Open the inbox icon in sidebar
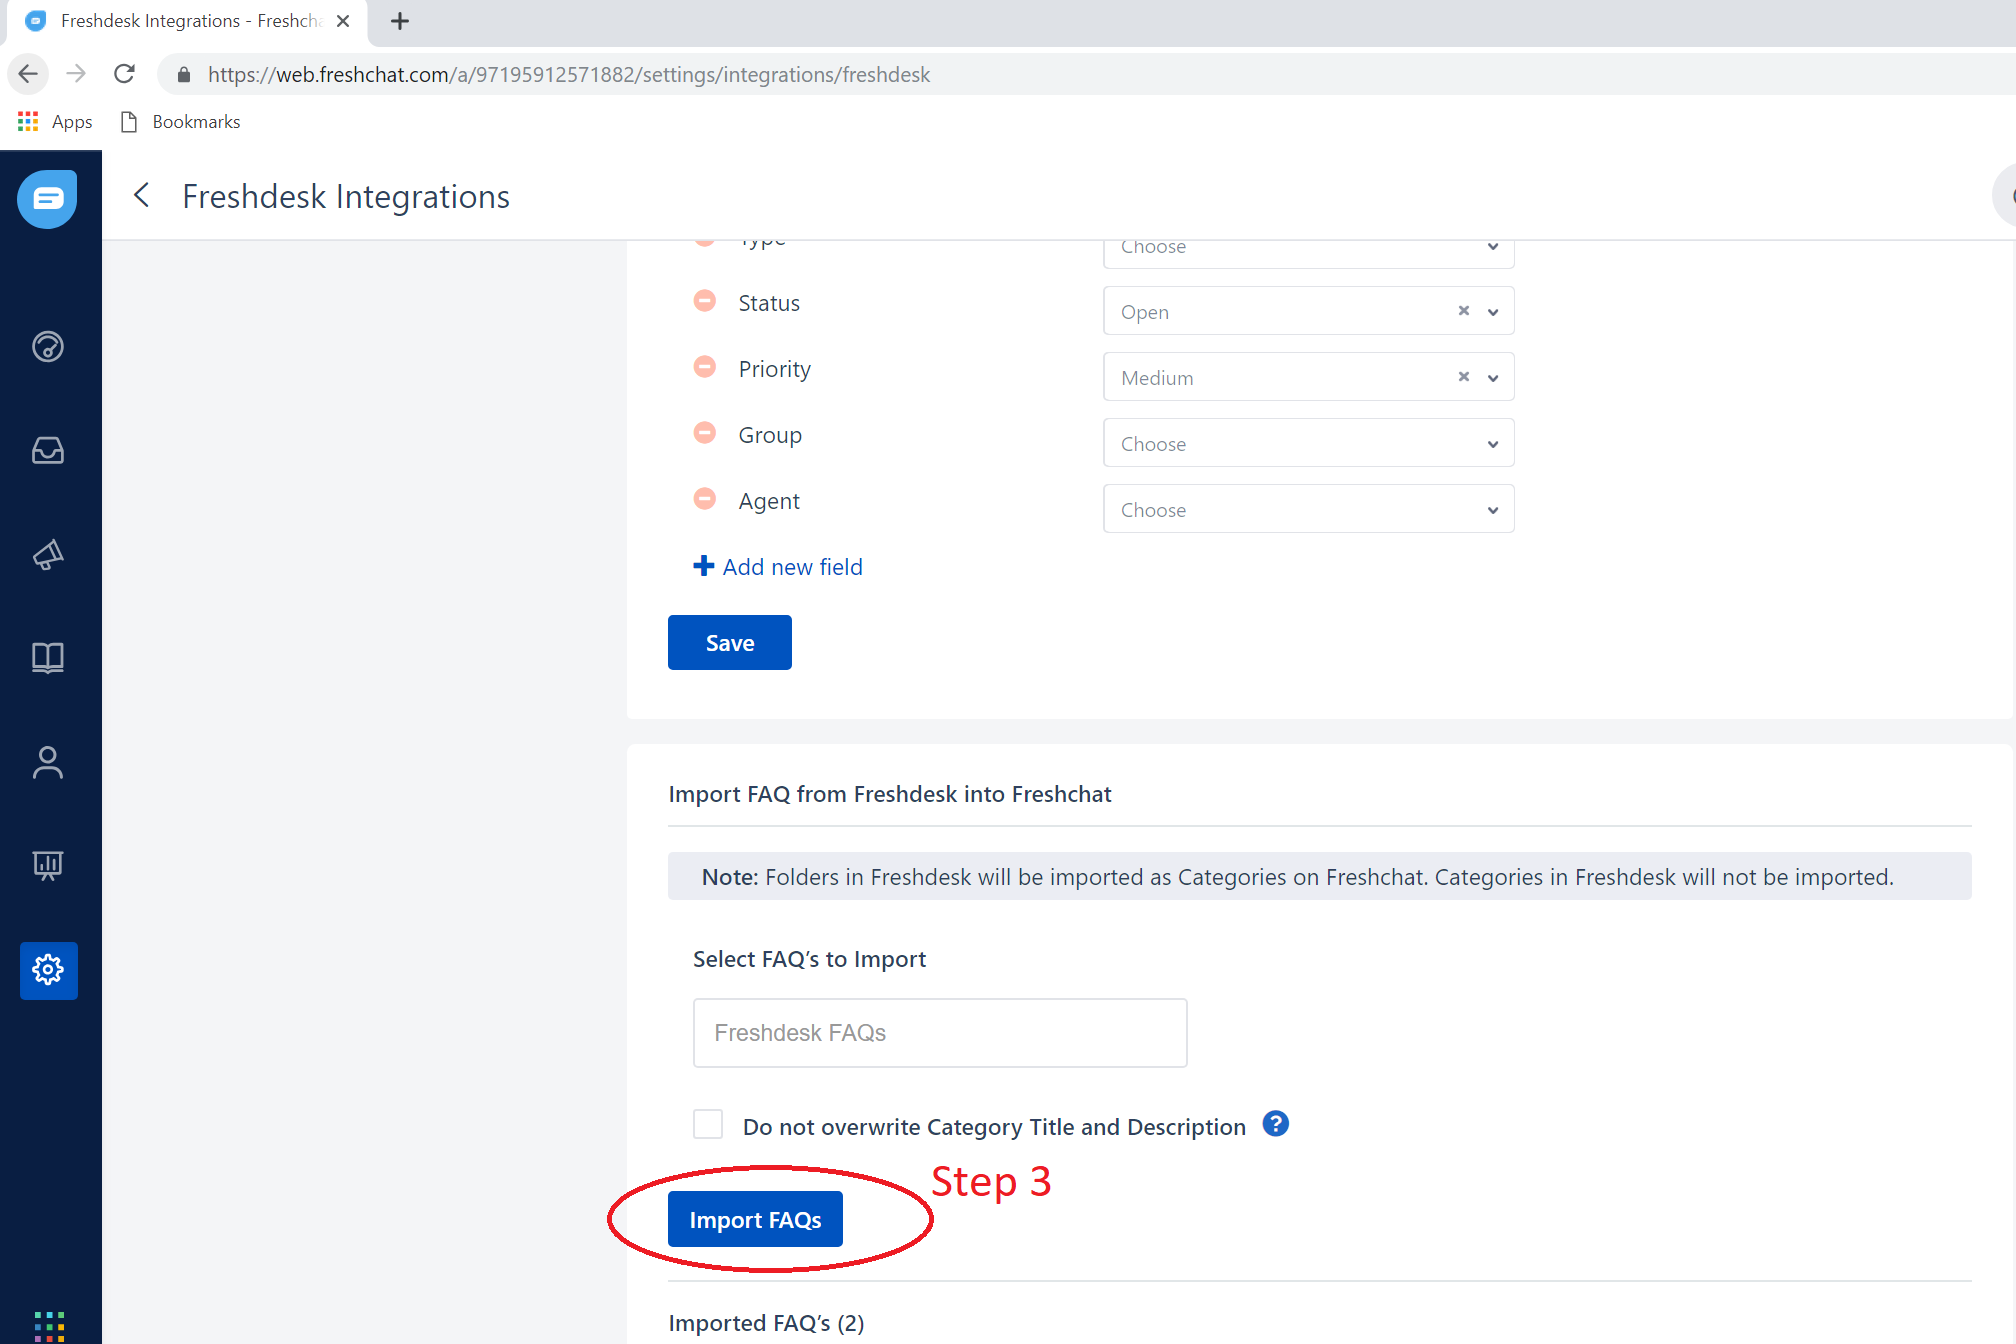The height and width of the screenshot is (1344, 2016). 48,450
